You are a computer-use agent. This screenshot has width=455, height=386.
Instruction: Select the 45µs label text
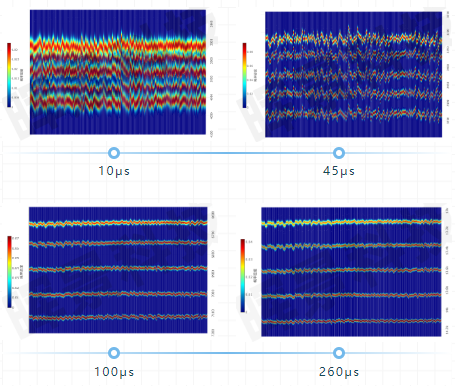click(339, 171)
